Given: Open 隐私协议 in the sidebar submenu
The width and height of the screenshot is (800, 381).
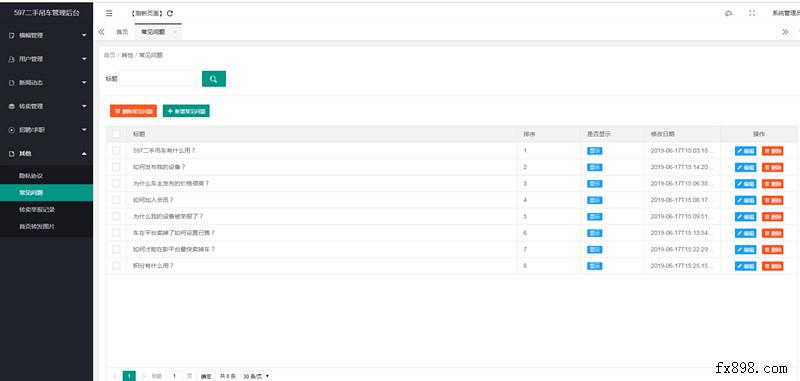Looking at the screenshot, I should point(46,175).
